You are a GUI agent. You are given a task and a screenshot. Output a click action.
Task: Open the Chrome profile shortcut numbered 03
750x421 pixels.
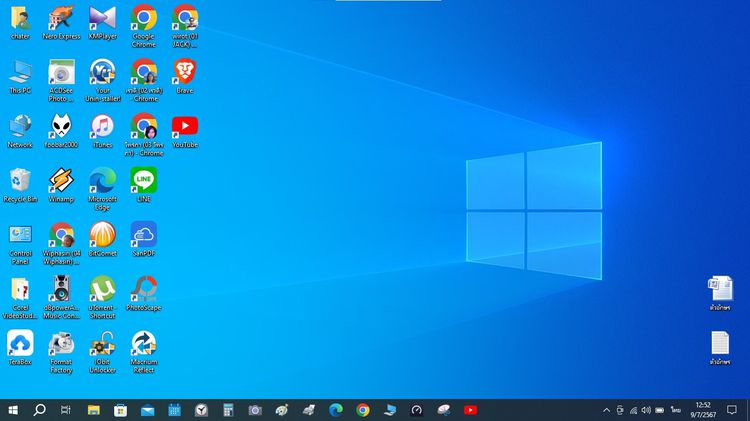pos(143,135)
